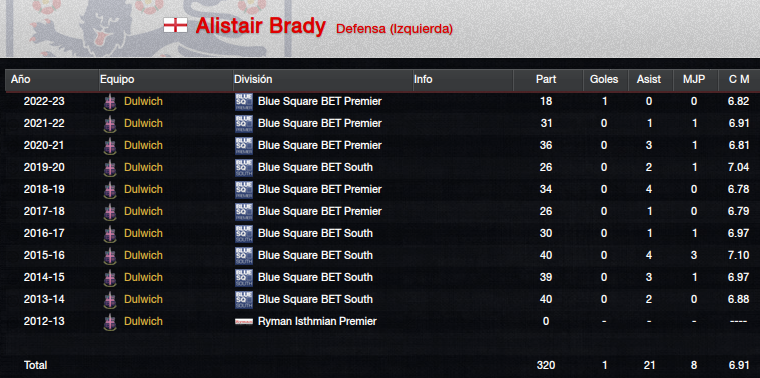Image resolution: width=760 pixels, height=378 pixels.
Task: Open Dulwich team link in 2015-16 row
Action: (143, 255)
